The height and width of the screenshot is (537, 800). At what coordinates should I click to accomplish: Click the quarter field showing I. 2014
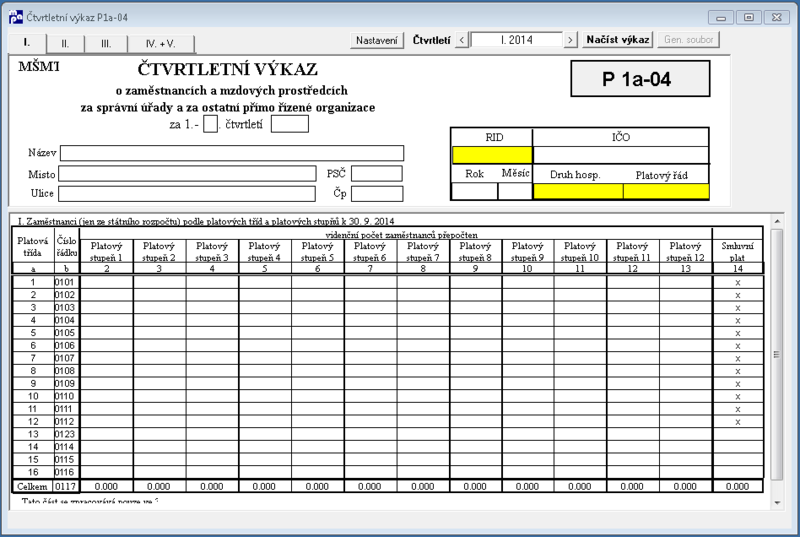click(516, 40)
